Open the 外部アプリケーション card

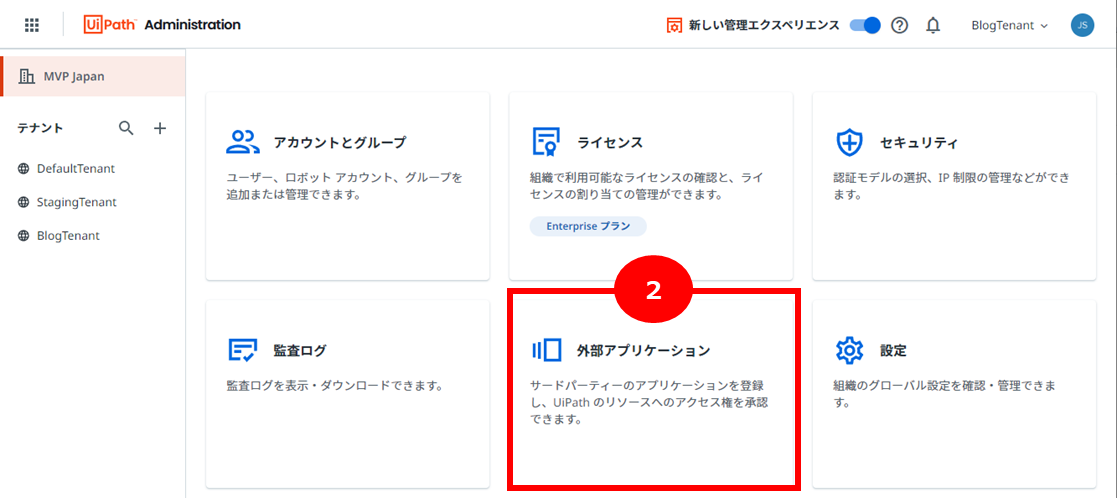coord(651,393)
